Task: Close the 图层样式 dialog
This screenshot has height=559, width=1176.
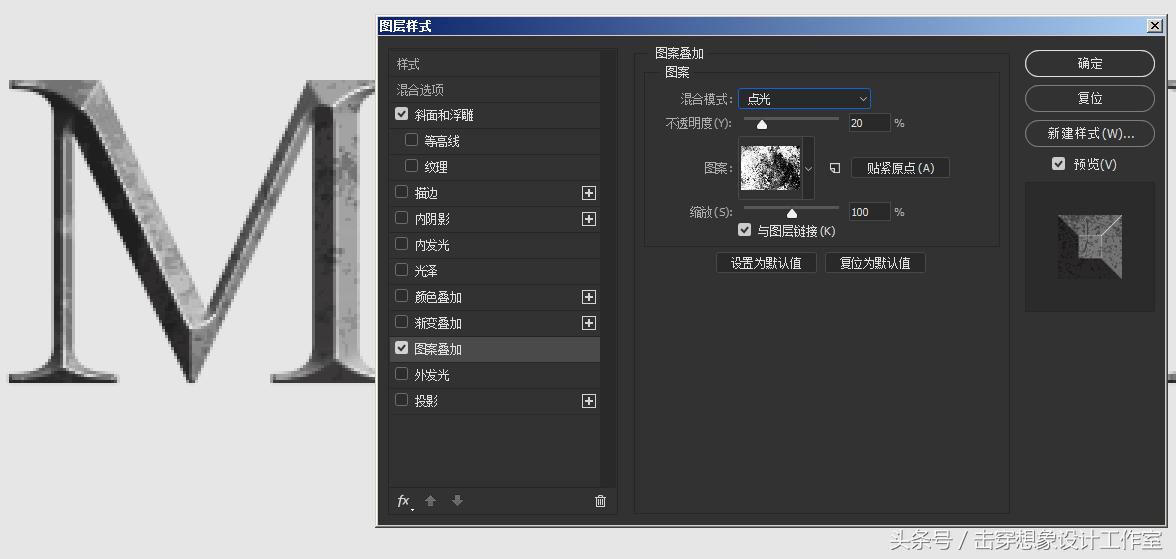Action: 1154,26
